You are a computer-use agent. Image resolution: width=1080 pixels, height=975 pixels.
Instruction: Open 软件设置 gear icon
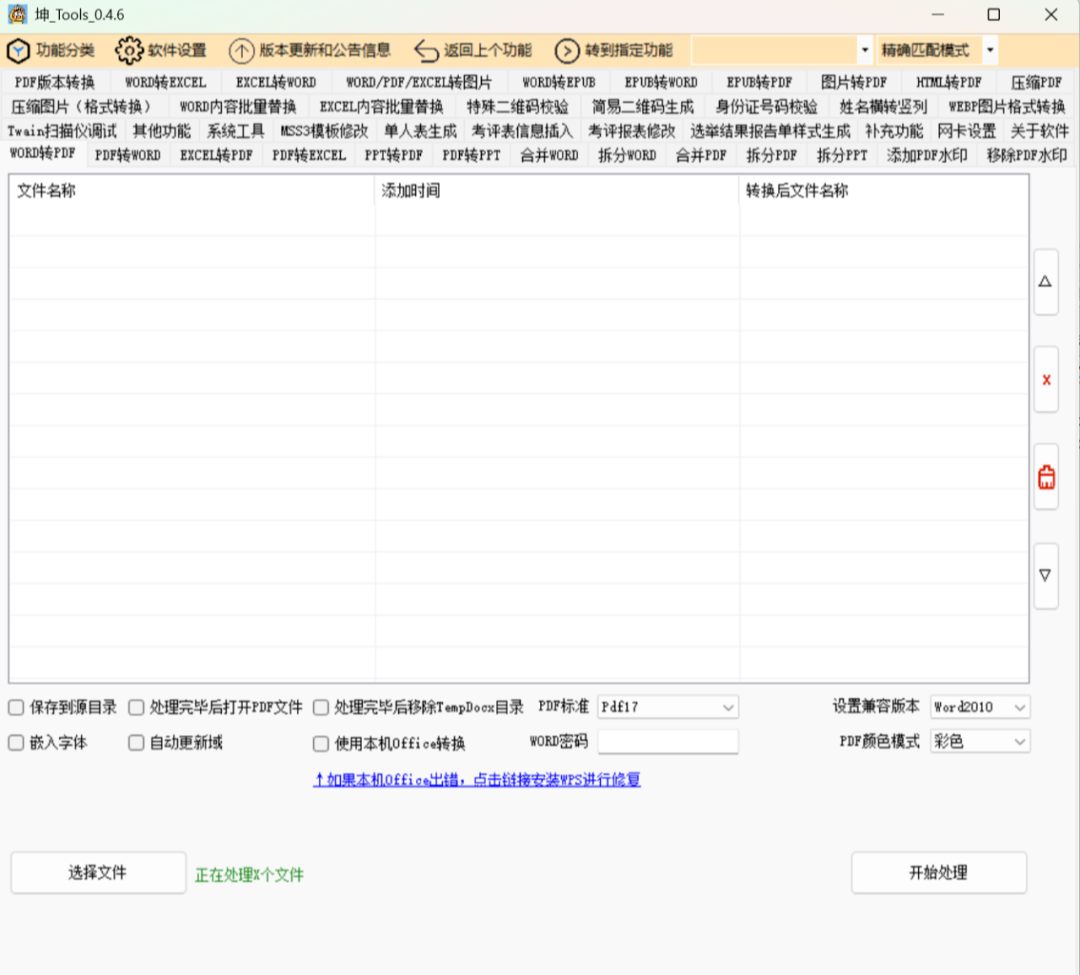(x=129, y=50)
